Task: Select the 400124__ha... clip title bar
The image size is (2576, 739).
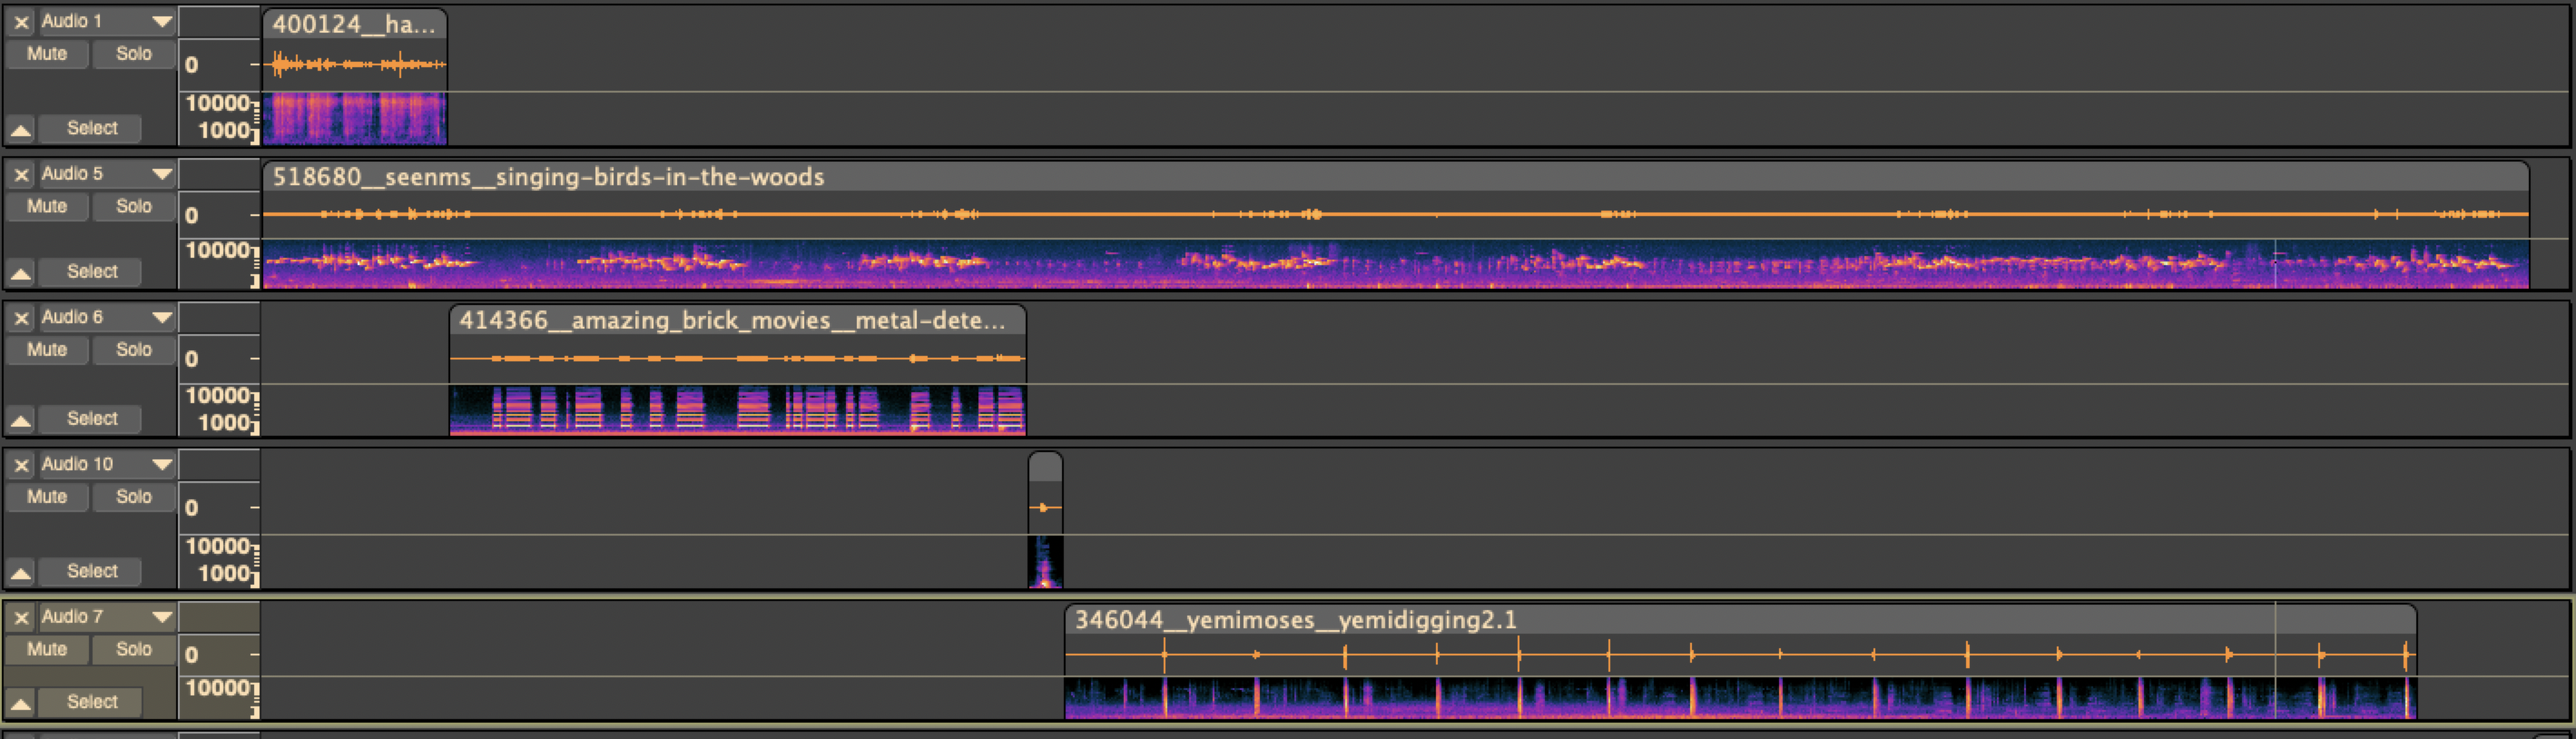Action: (355, 25)
